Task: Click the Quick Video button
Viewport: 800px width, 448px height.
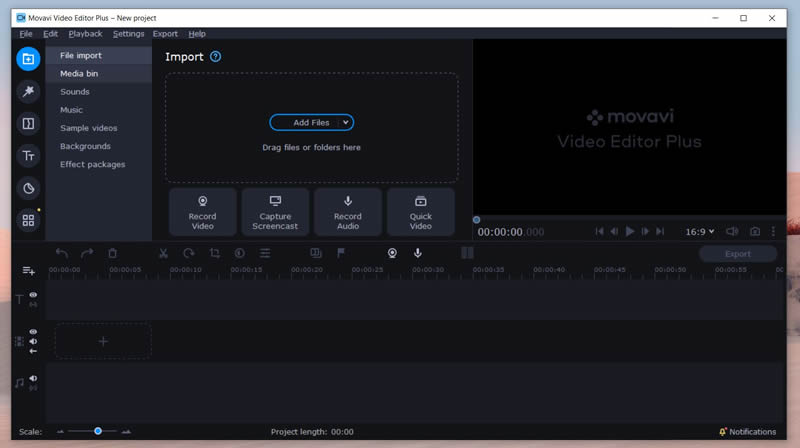Action: tap(421, 212)
